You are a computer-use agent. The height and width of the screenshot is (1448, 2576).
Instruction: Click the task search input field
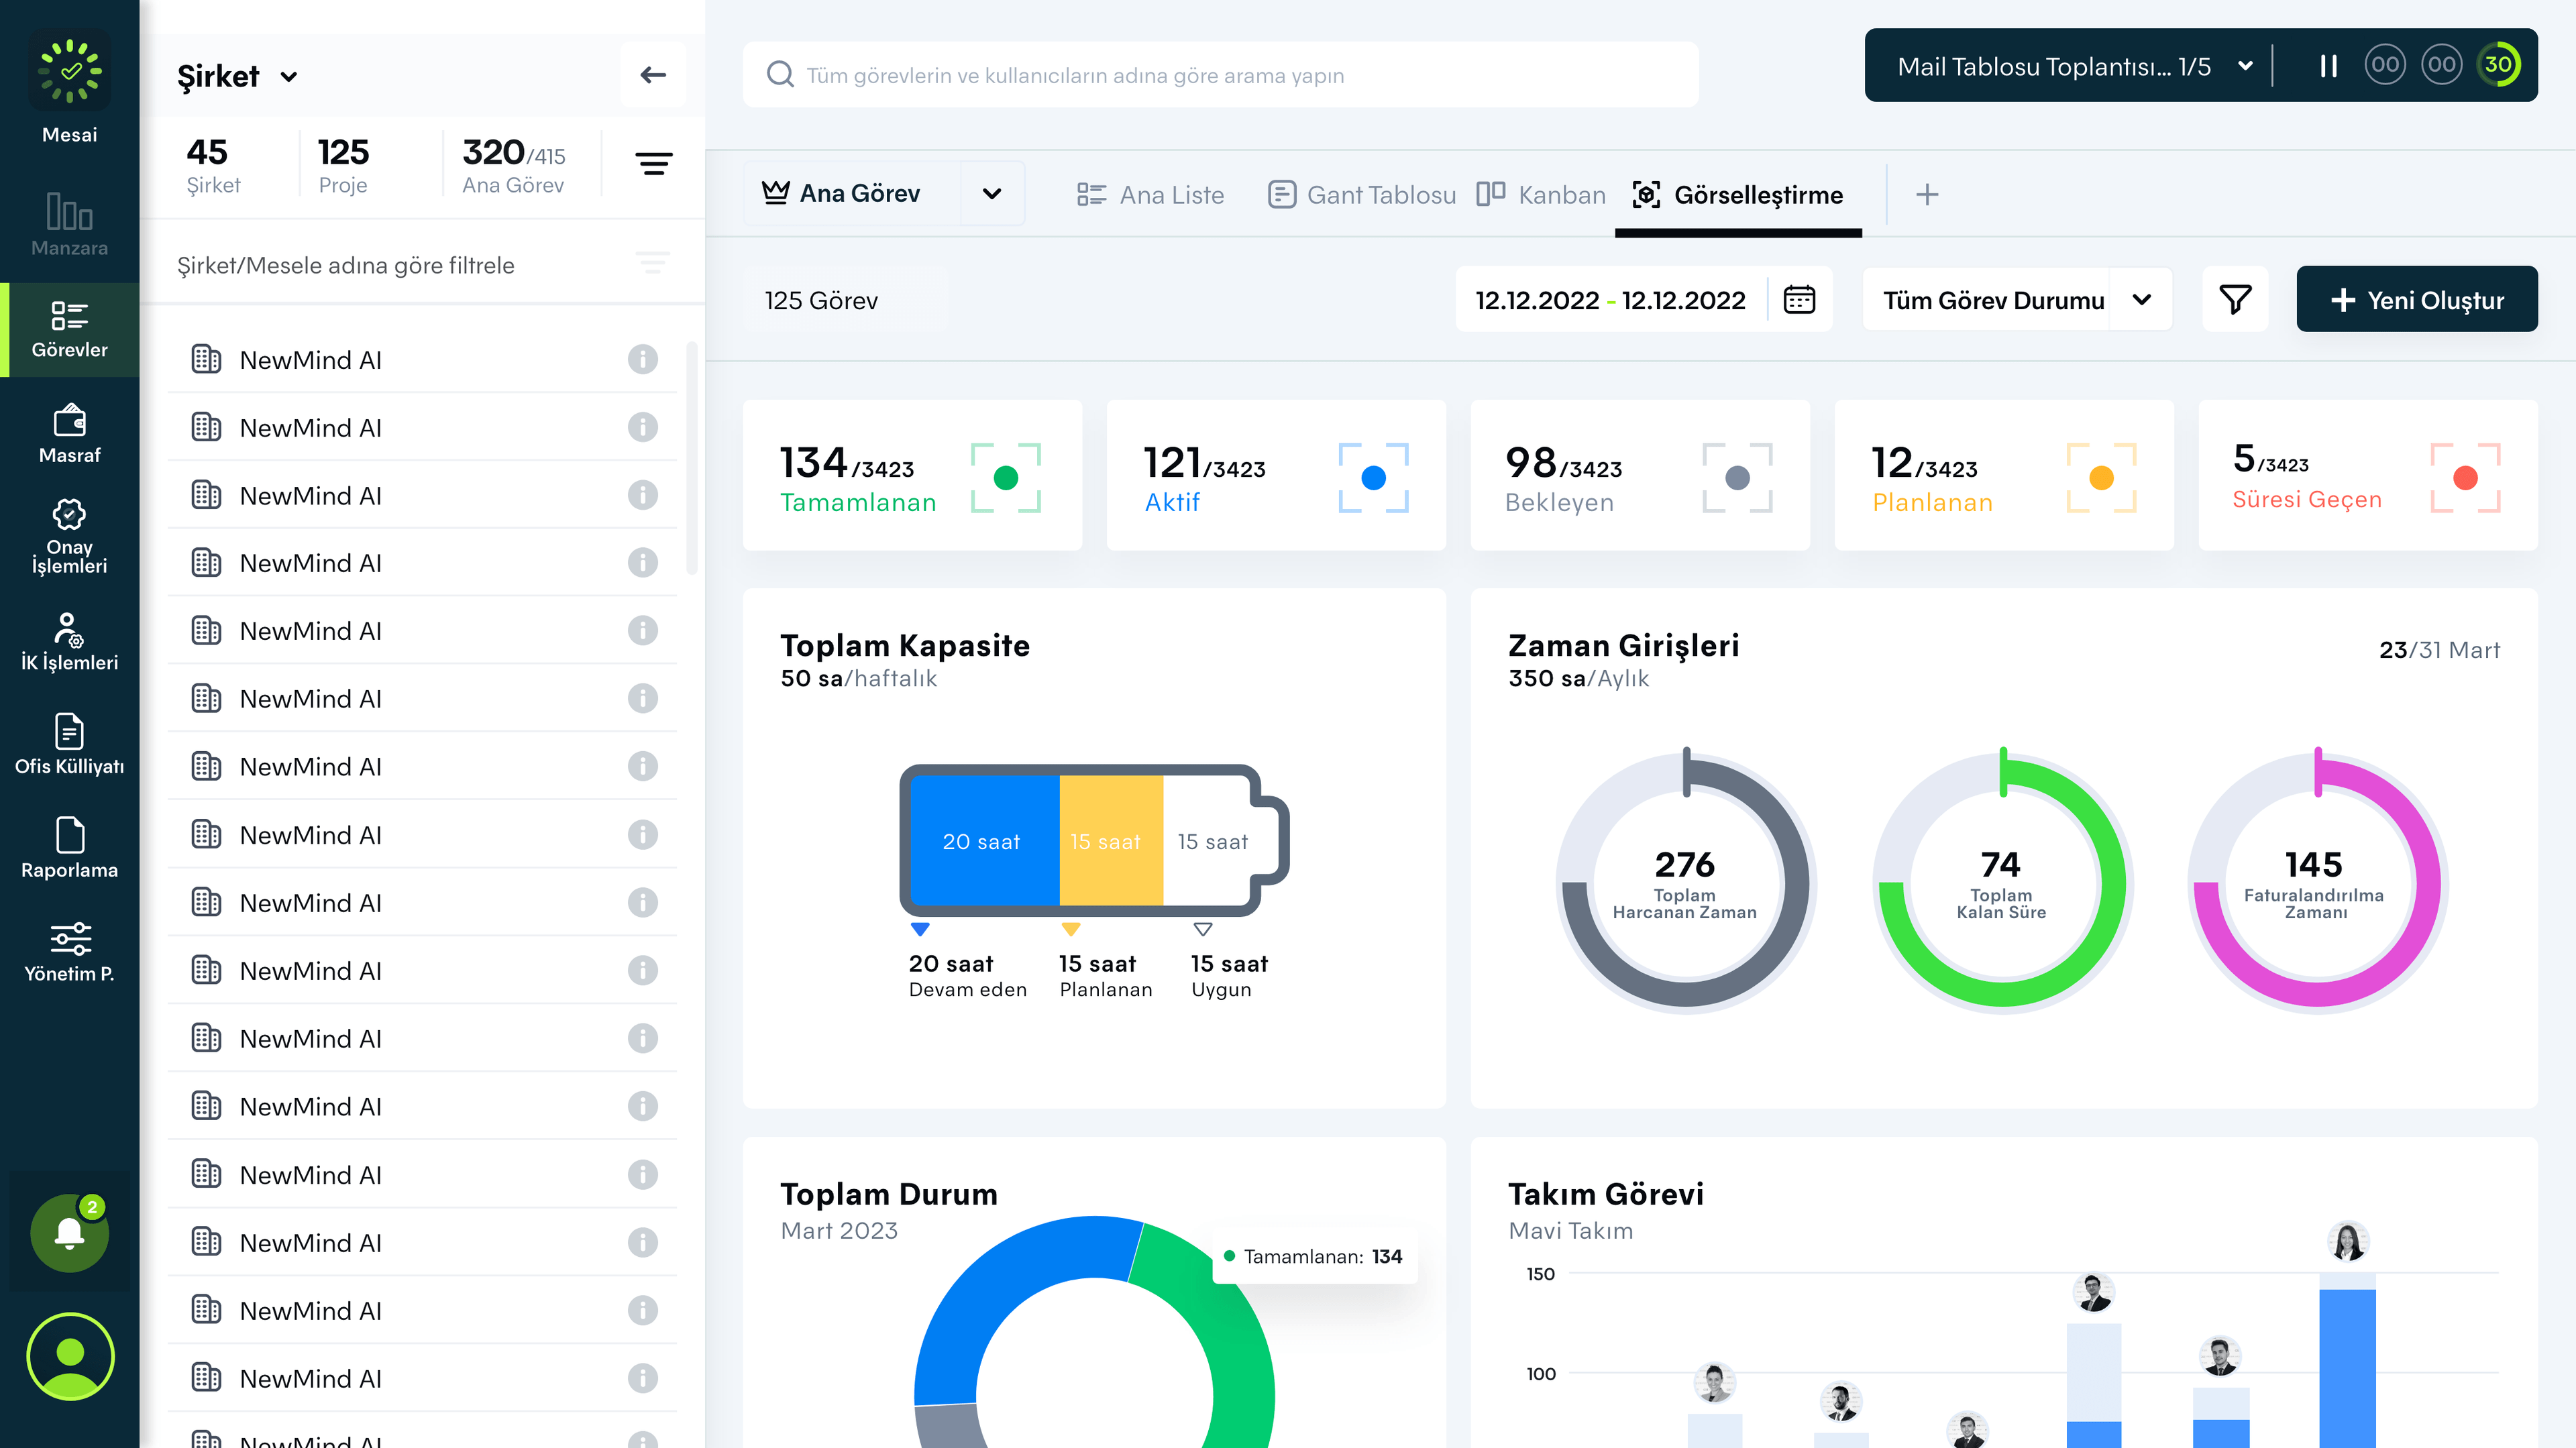(1220, 75)
